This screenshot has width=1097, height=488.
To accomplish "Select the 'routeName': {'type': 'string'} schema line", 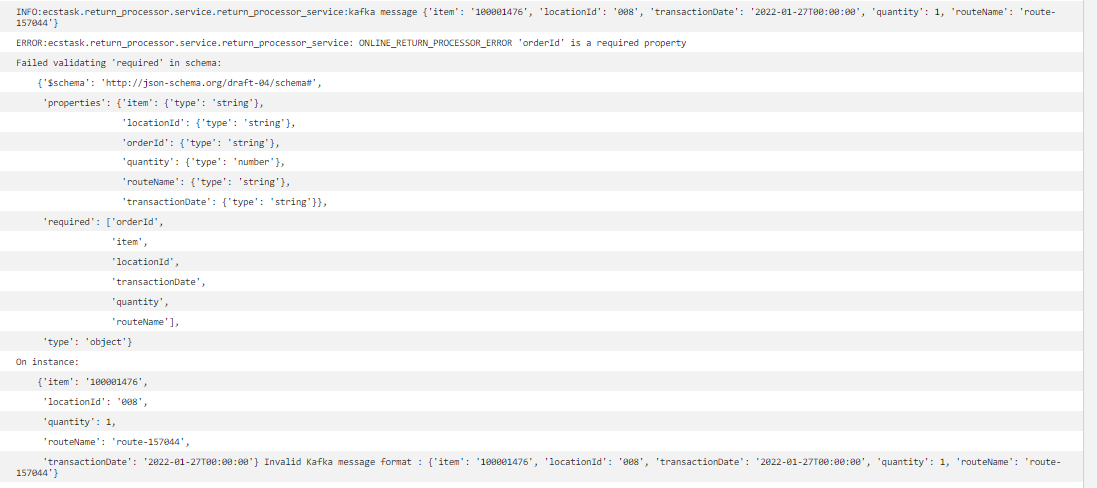I will coord(542,182).
